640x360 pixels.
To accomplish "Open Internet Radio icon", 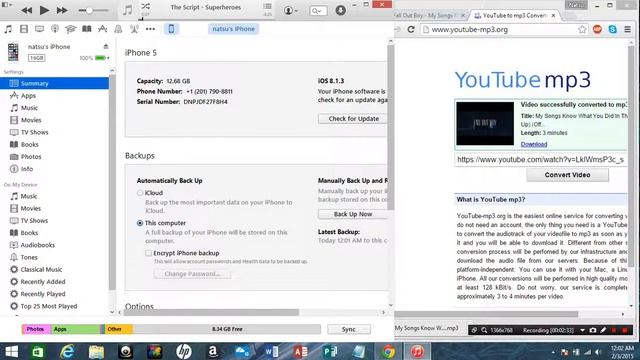I will click(x=134, y=29).
